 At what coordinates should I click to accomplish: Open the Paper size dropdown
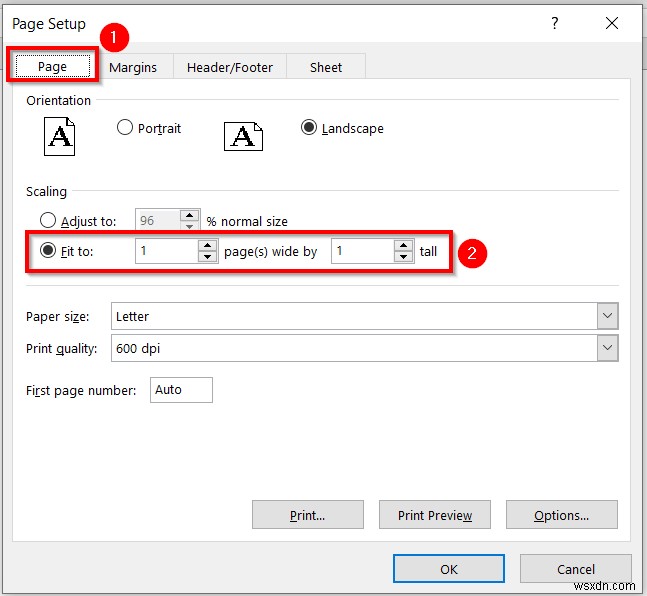[x=607, y=316]
